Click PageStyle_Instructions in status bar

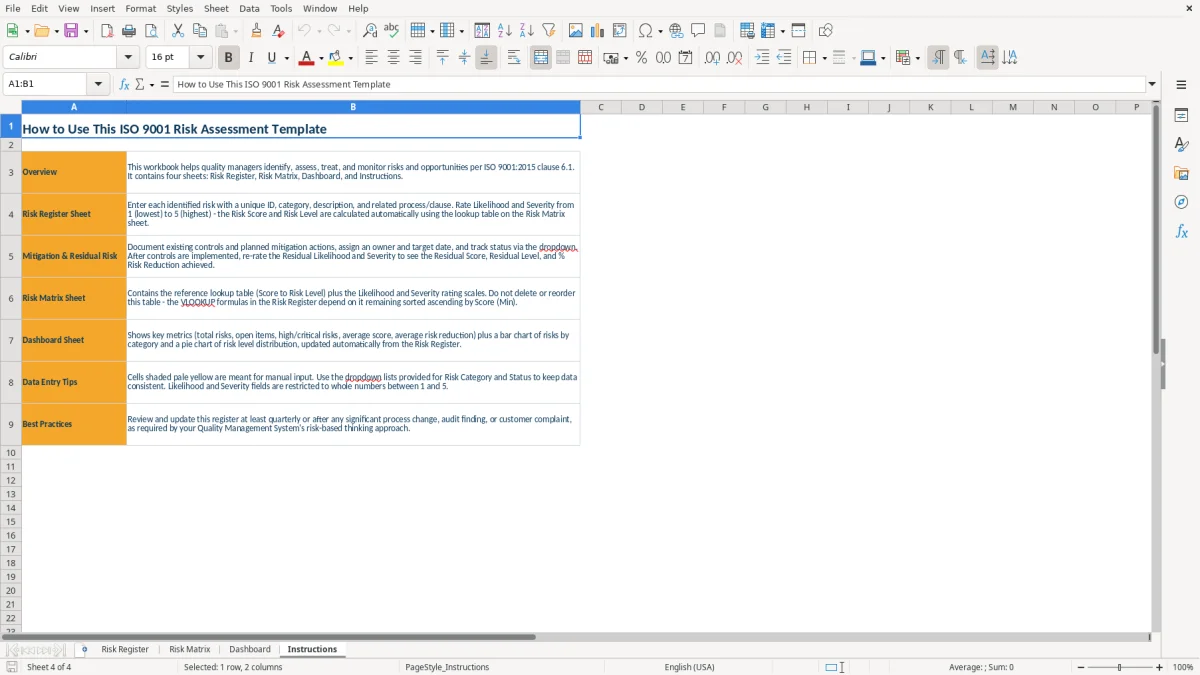click(447, 667)
